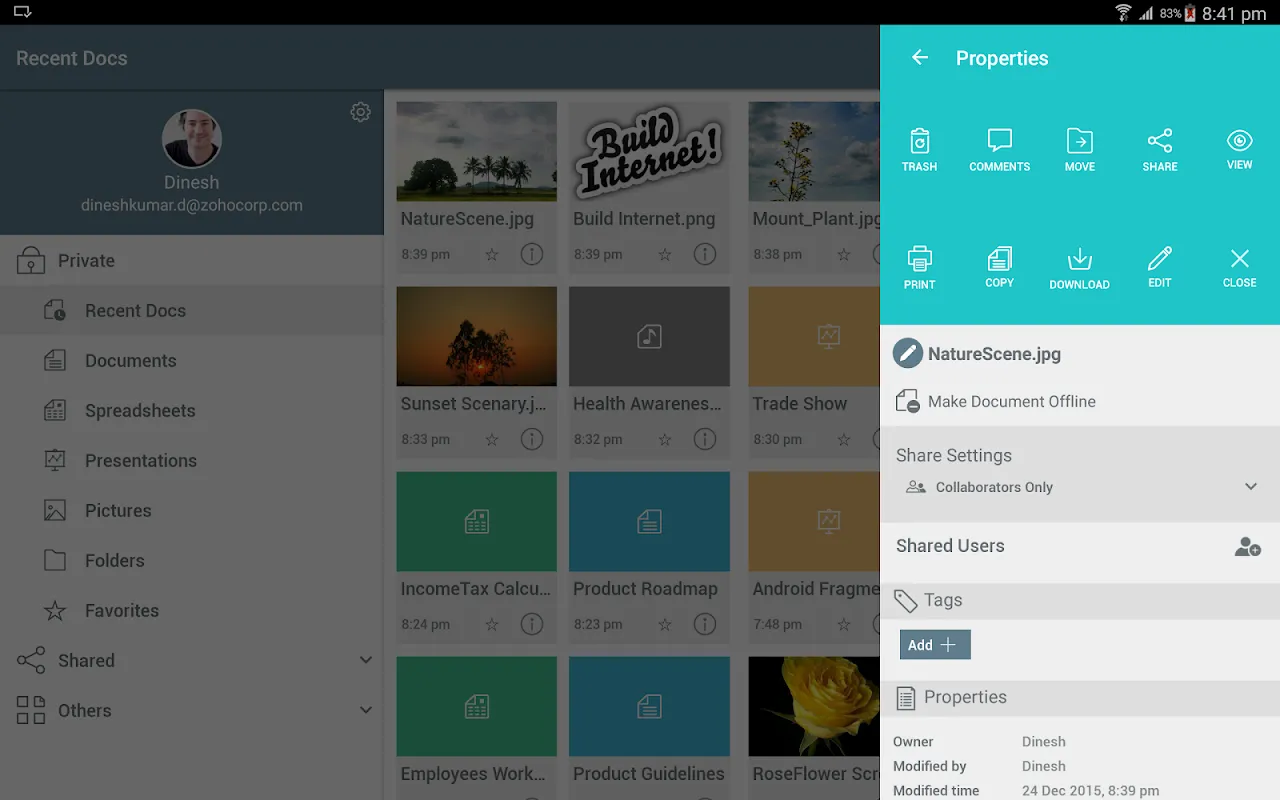1280x800 pixels.
Task: Click the Add tag button
Action: tap(934, 645)
